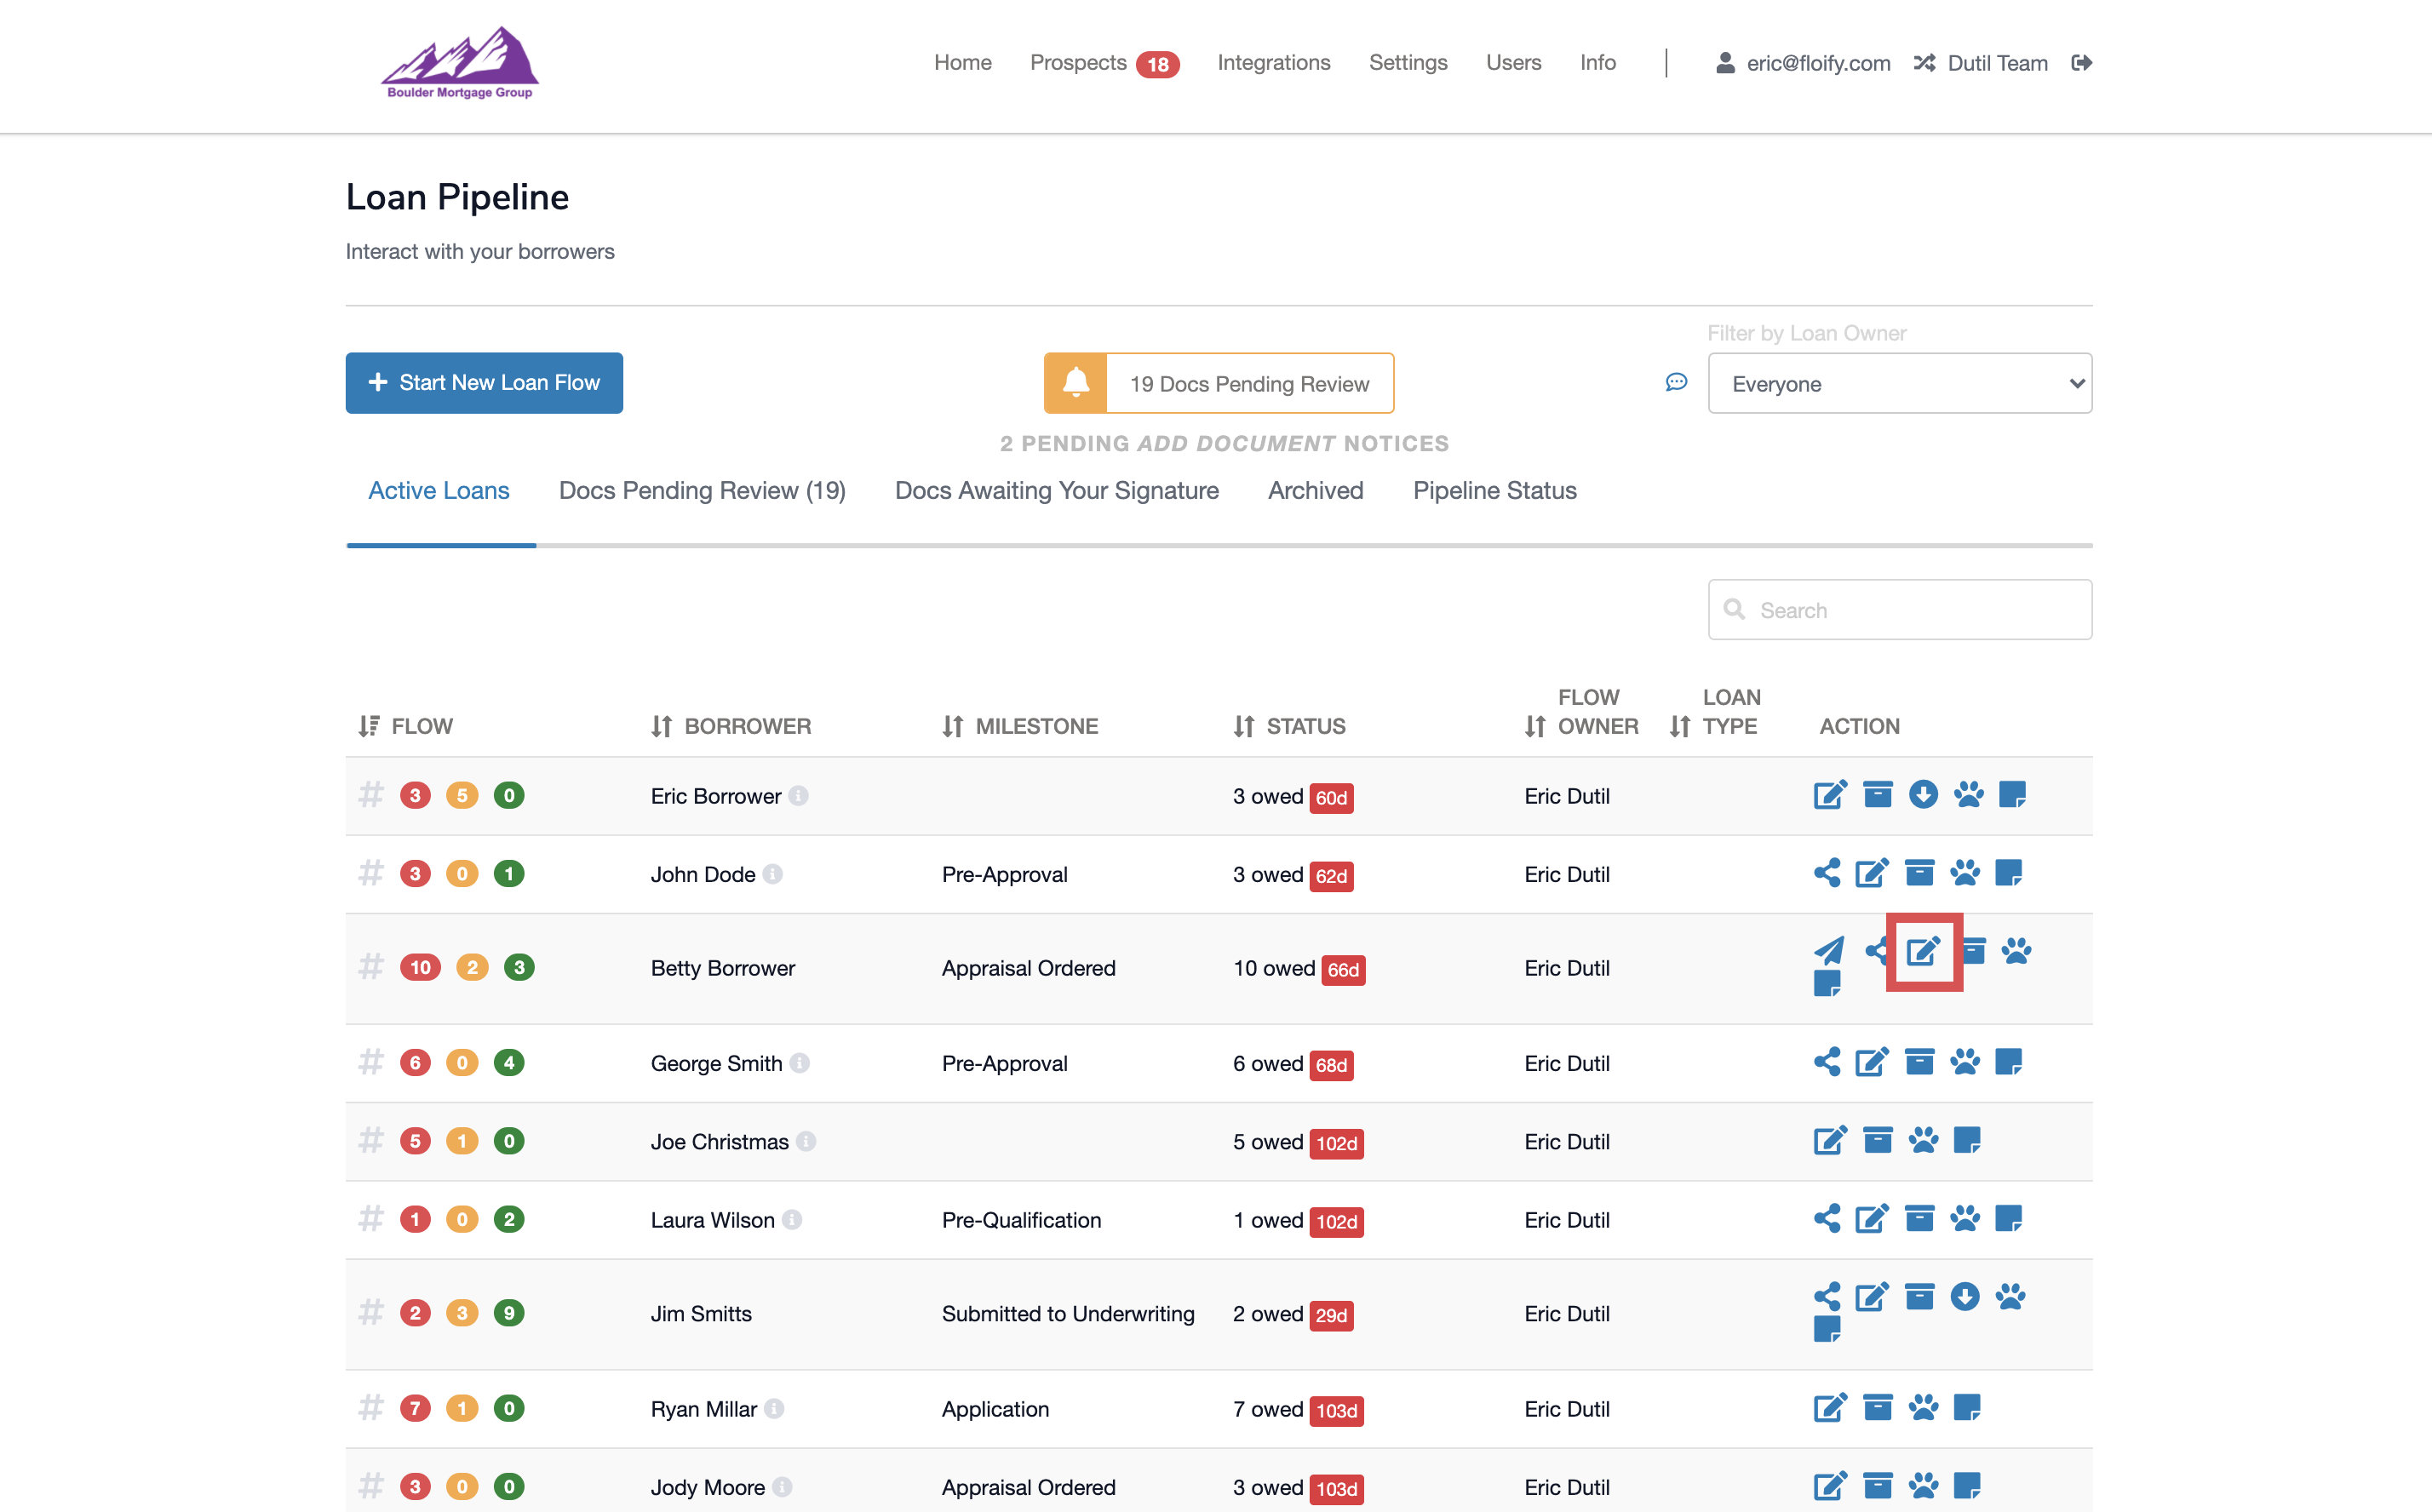
Task: Switch to the Active Loans tab
Action: [x=439, y=490]
